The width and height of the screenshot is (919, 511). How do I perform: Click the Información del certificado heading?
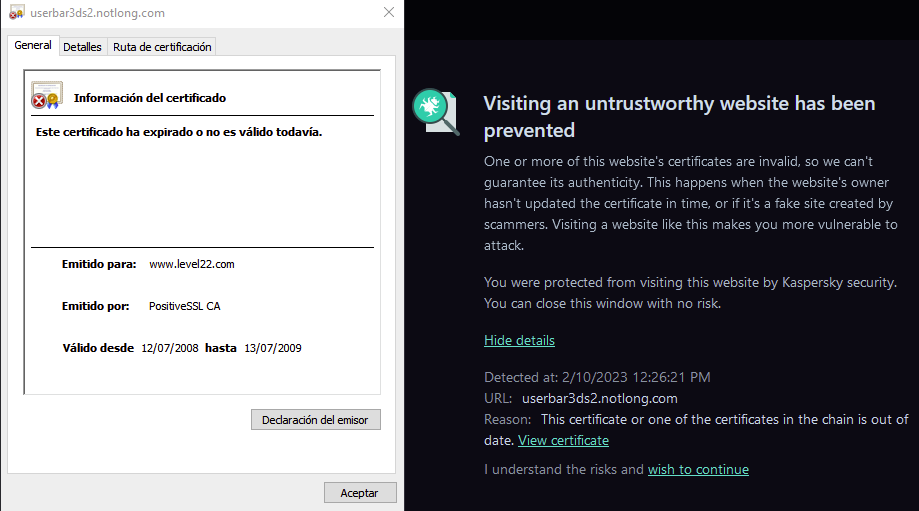click(x=150, y=98)
